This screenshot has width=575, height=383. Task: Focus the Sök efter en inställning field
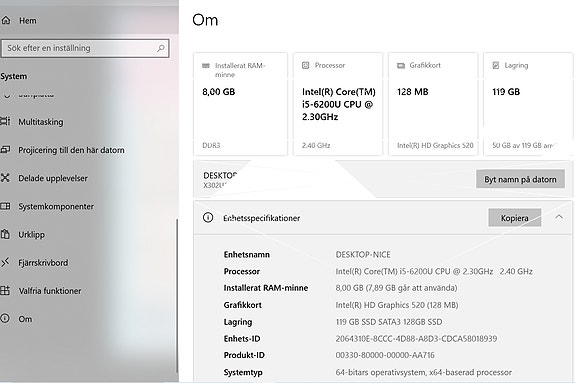tap(85, 48)
